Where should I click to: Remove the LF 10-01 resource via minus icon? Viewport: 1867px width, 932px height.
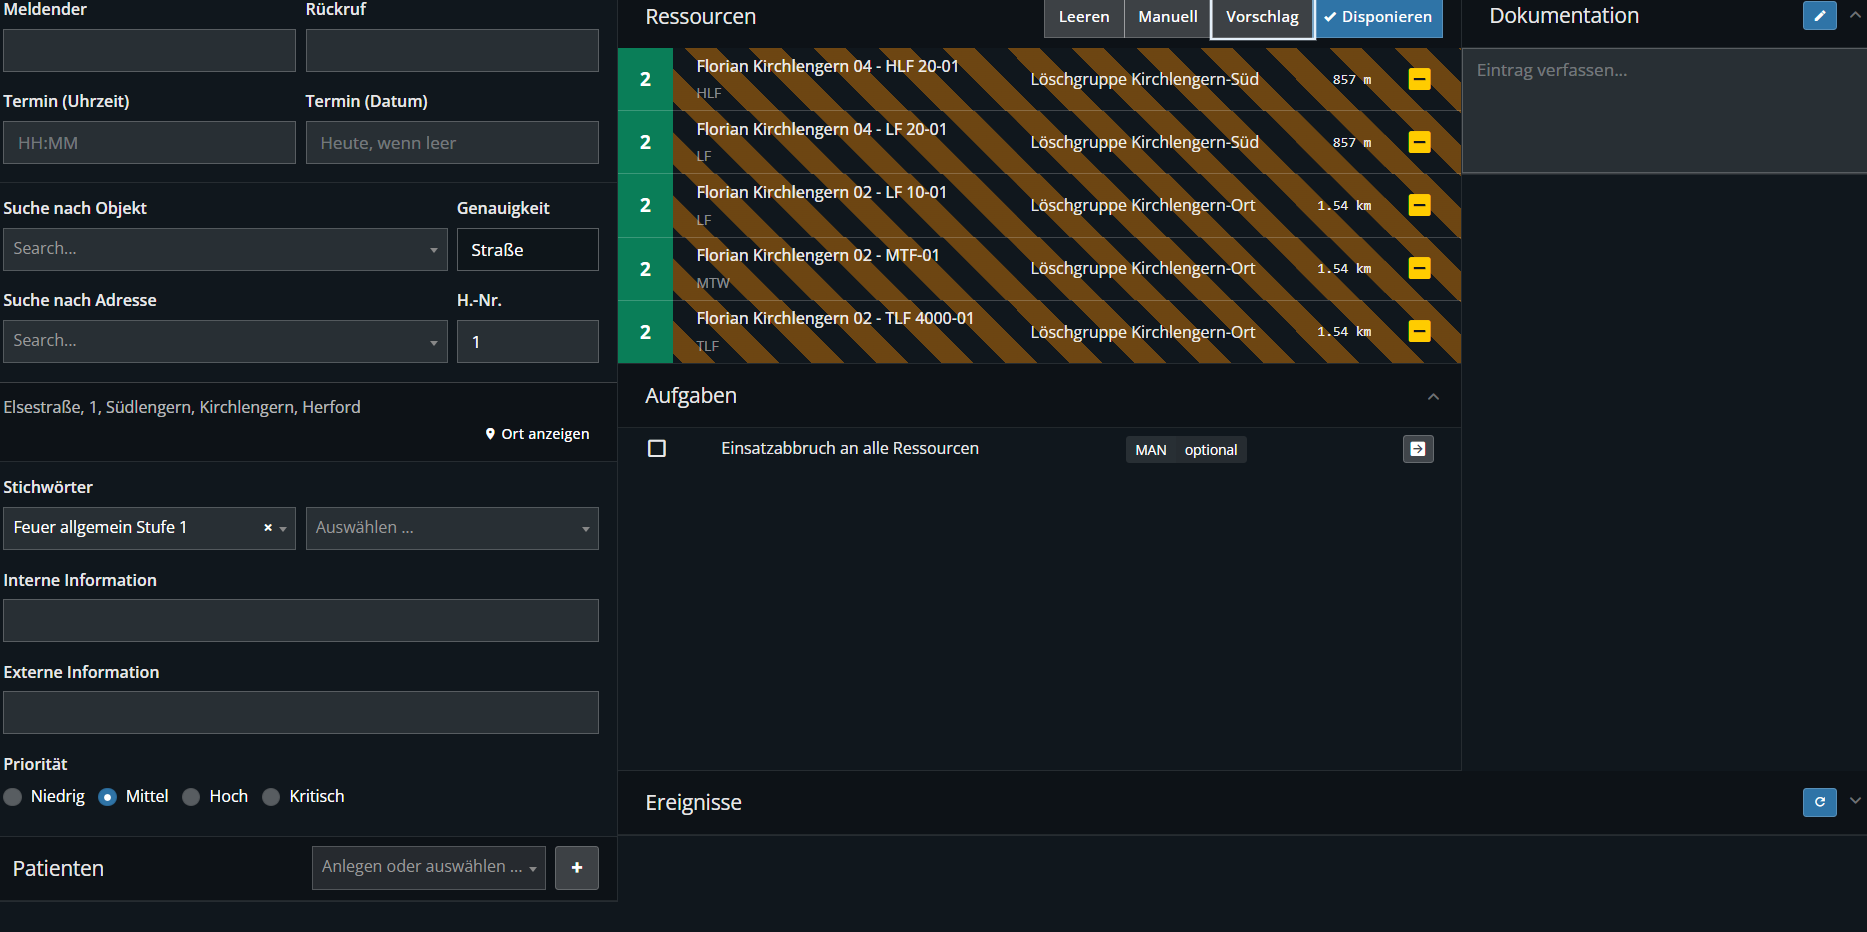[1419, 205]
